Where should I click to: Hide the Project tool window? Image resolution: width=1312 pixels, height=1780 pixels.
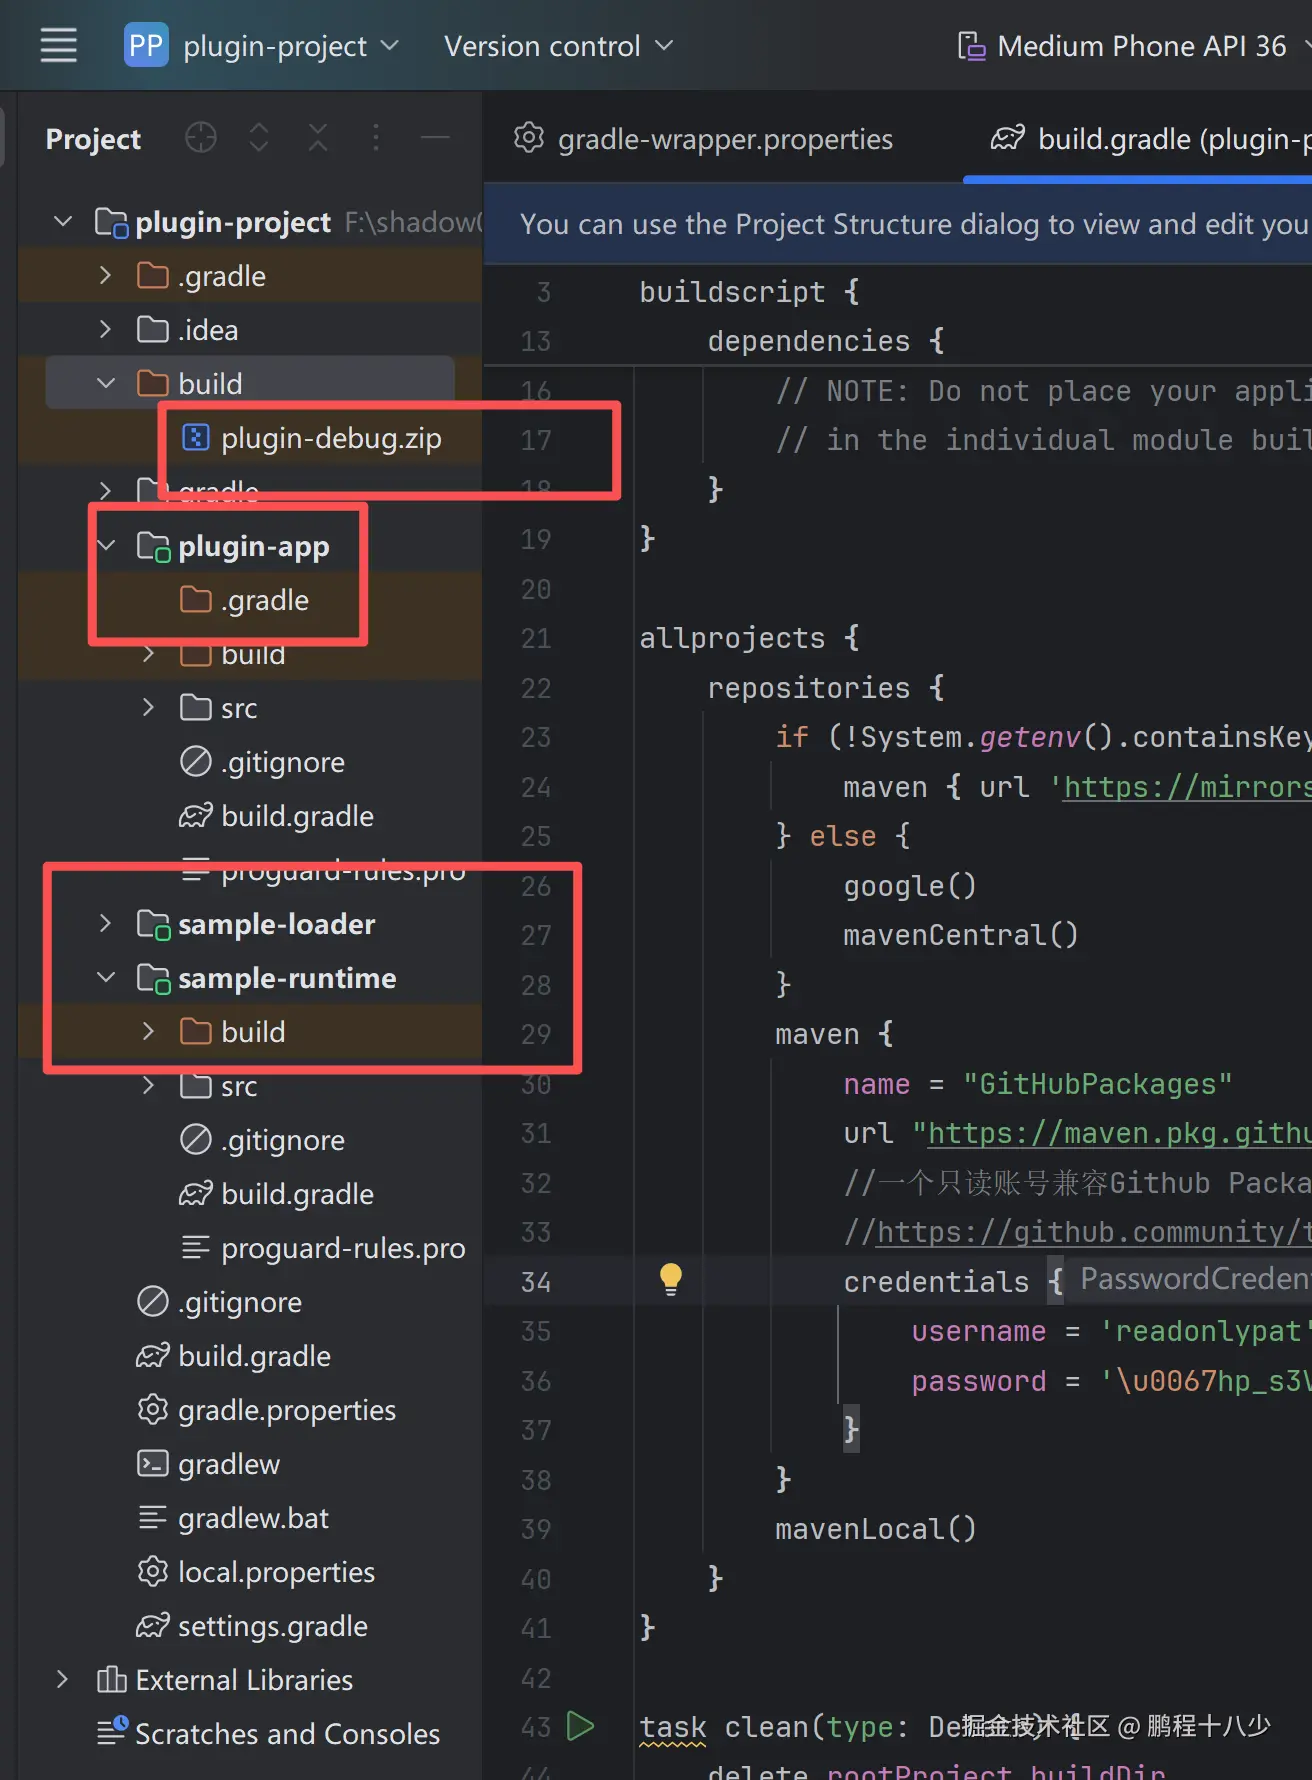[435, 138]
